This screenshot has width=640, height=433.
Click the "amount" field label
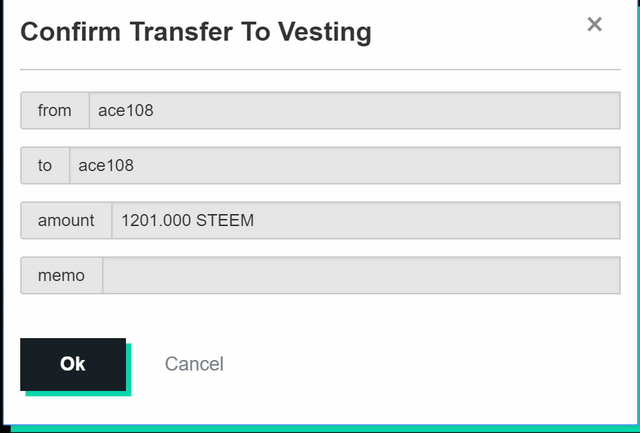click(x=66, y=220)
